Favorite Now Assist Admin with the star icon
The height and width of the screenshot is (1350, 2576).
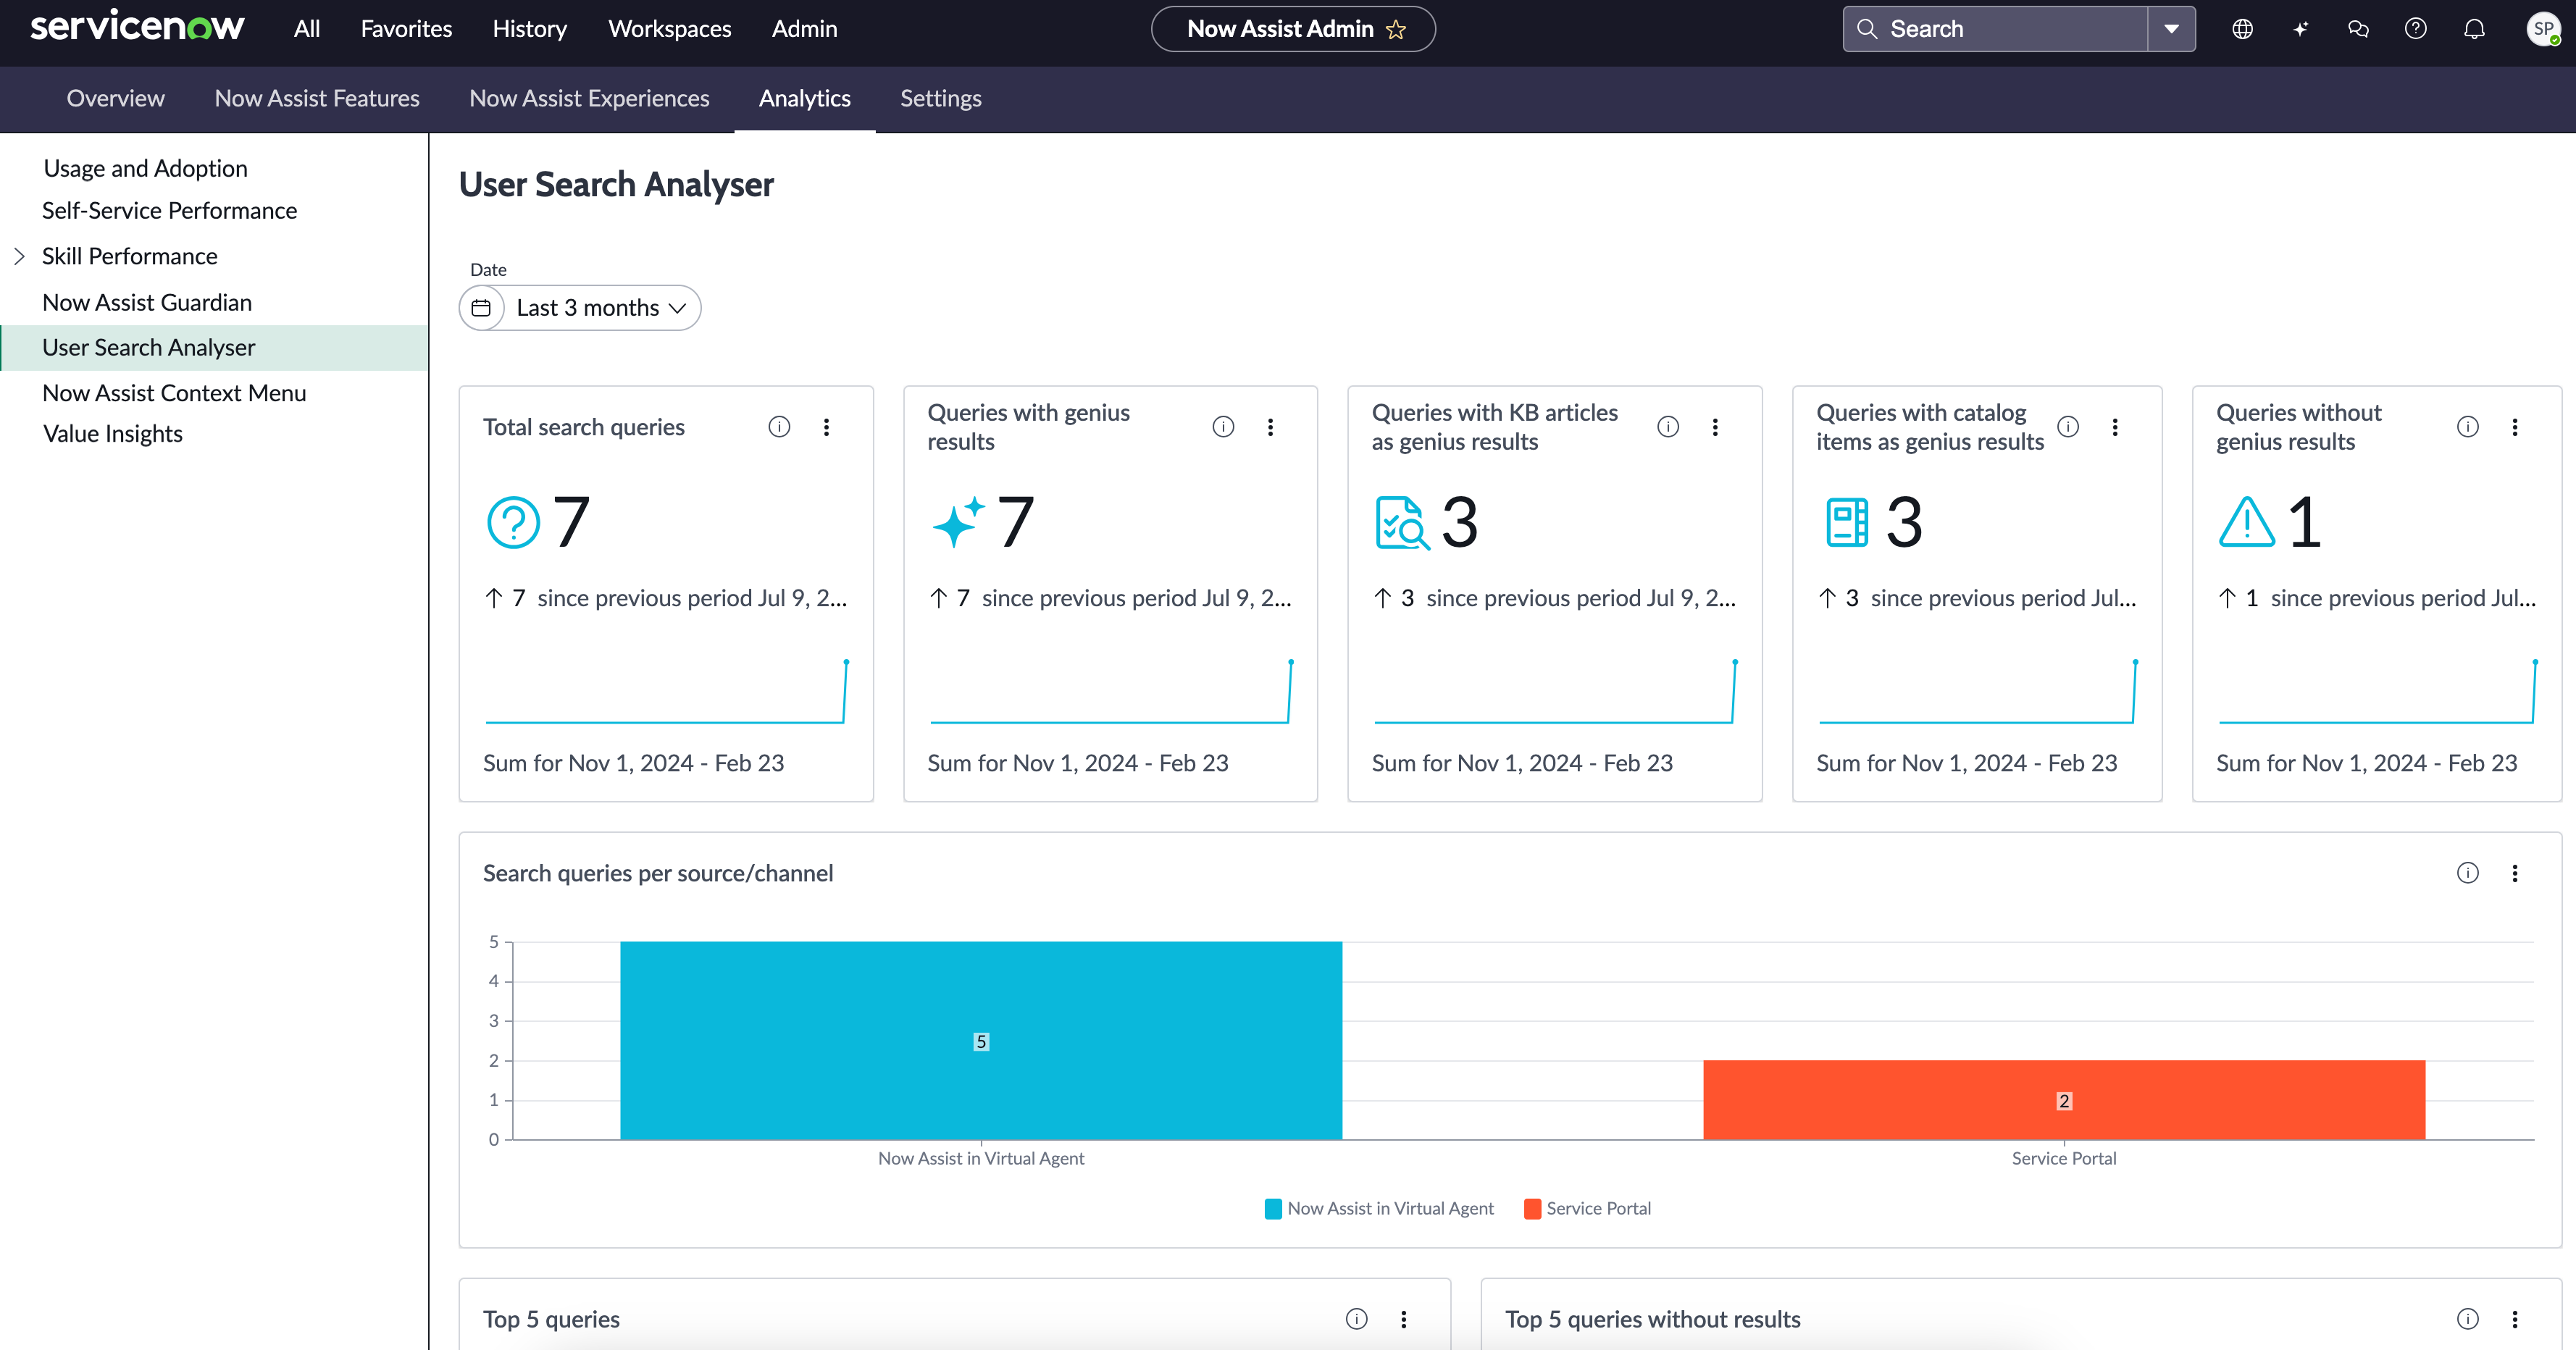click(x=1396, y=29)
